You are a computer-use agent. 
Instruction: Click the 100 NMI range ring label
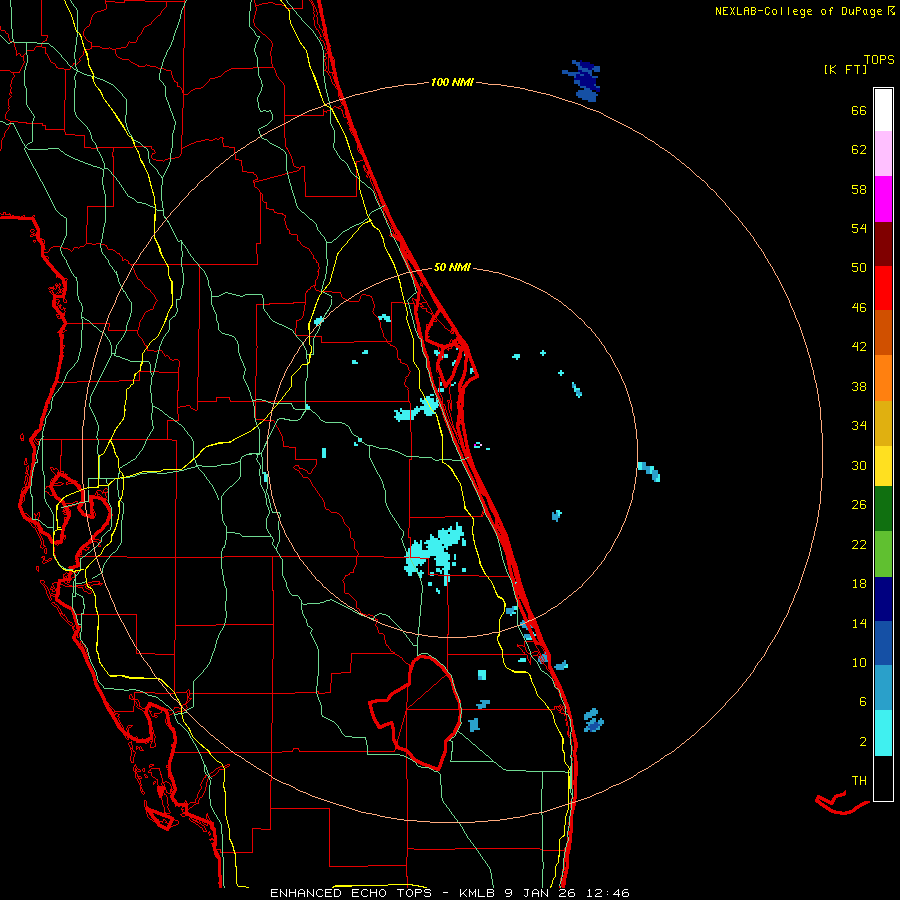point(452,83)
